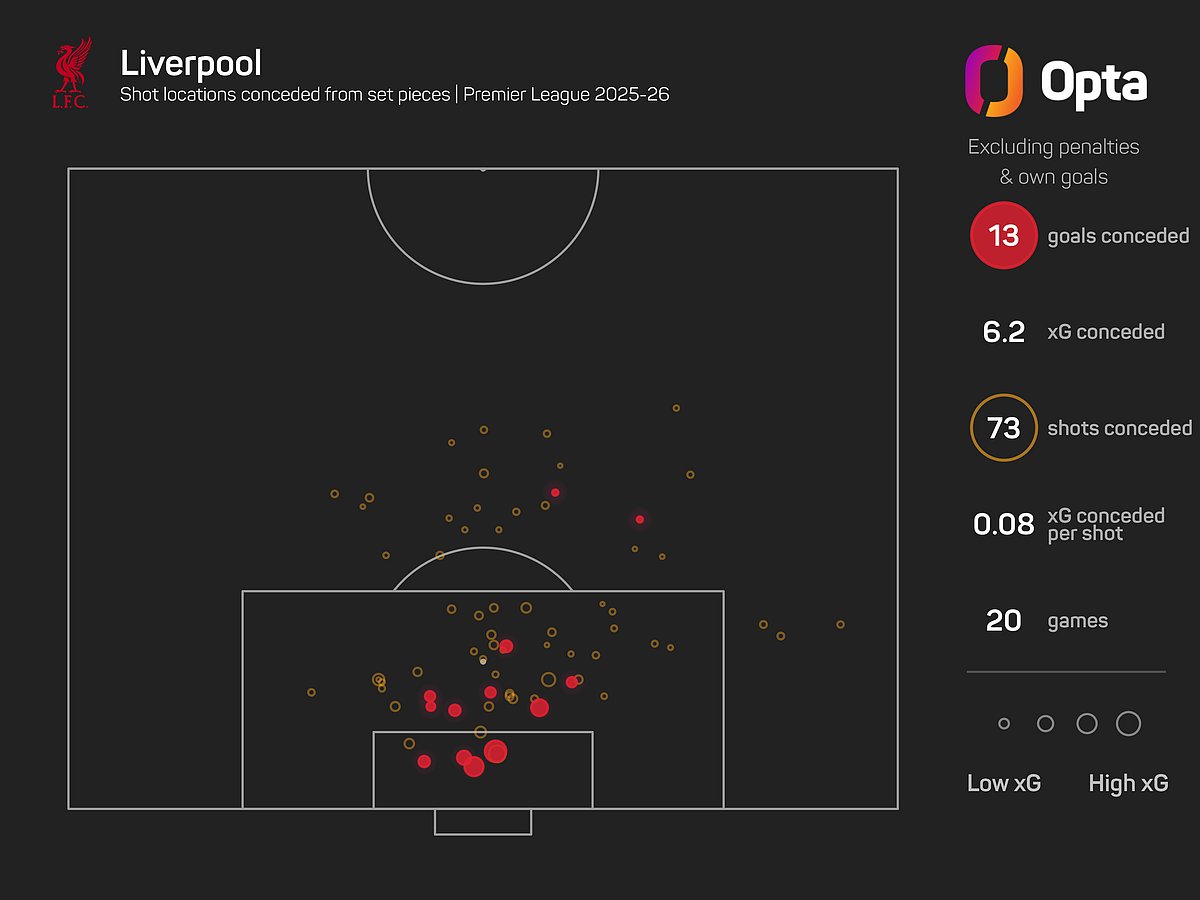Select the second-smallest xG legend circle
This screenshot has width=1200, height=900.
click(1045, 724)
